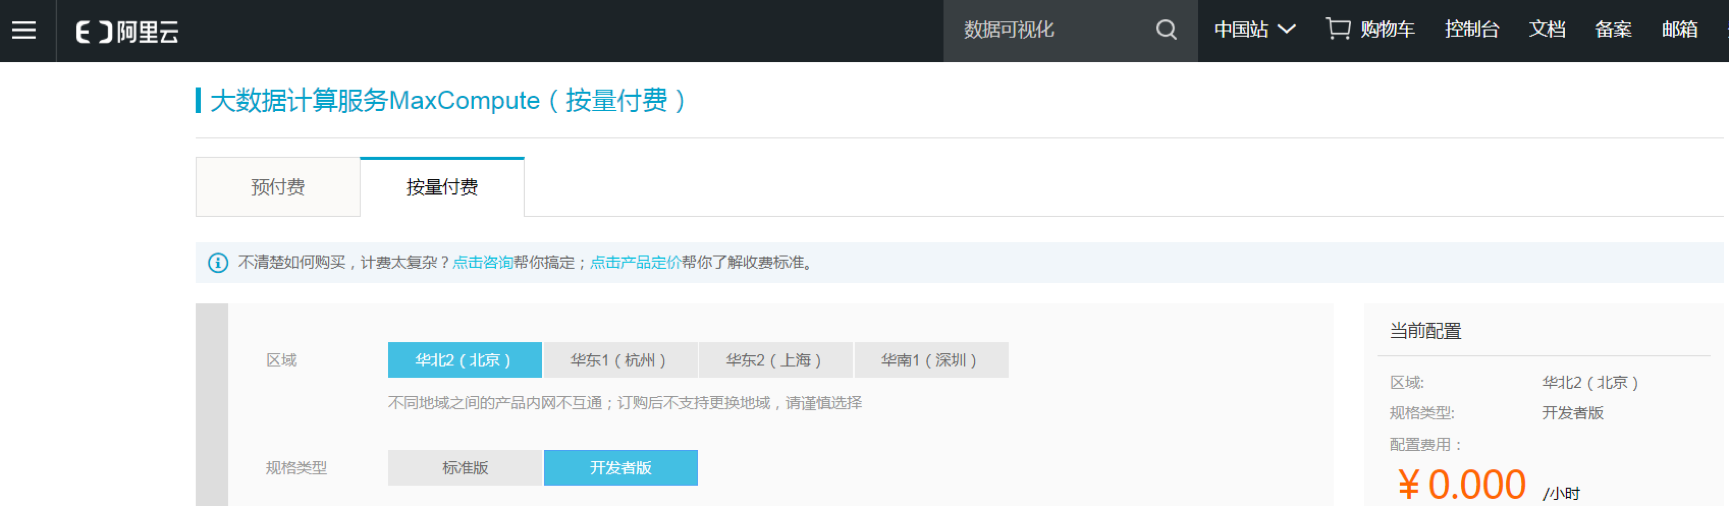Viewport: 1729px width, 506px height.
Task: Select region 华东1（杭州）
Action: click(620, 360)
